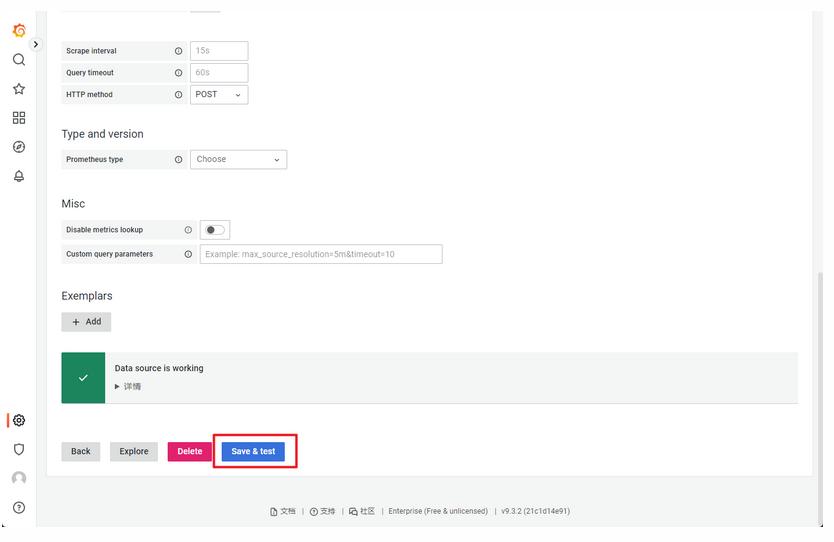Add an exemplar with Add button
This screenshot has width=834, height=542.
pos(86,322)
